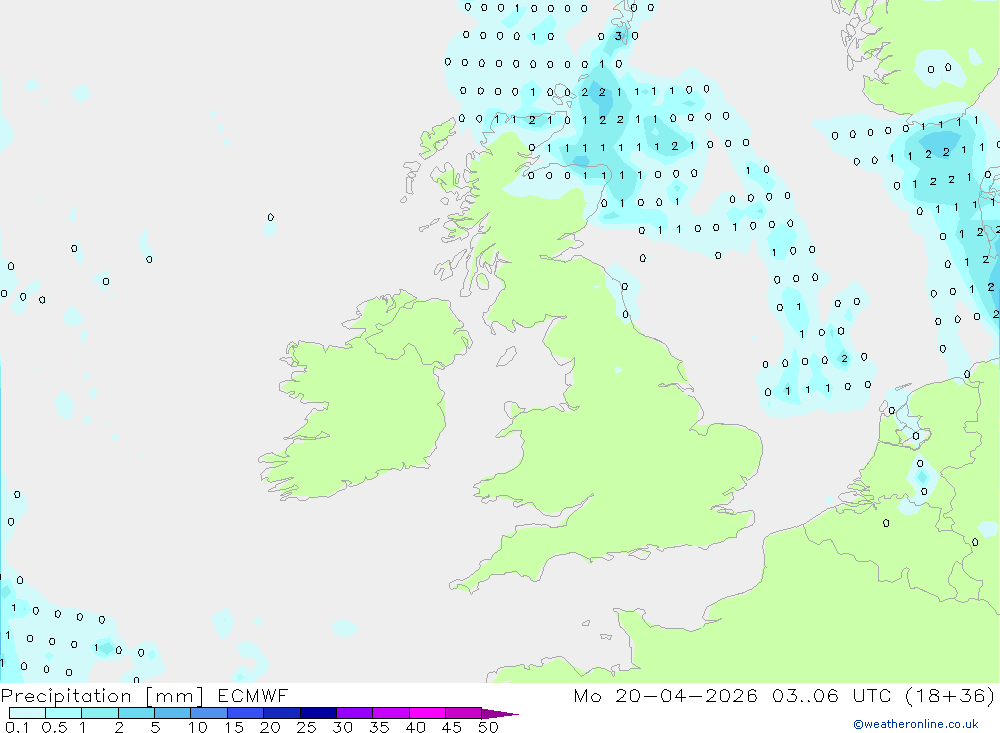Pick the 1–2 mm cyan legend swatch
The height and width of the screenshot is (733, 1000).
coord(100,713)
